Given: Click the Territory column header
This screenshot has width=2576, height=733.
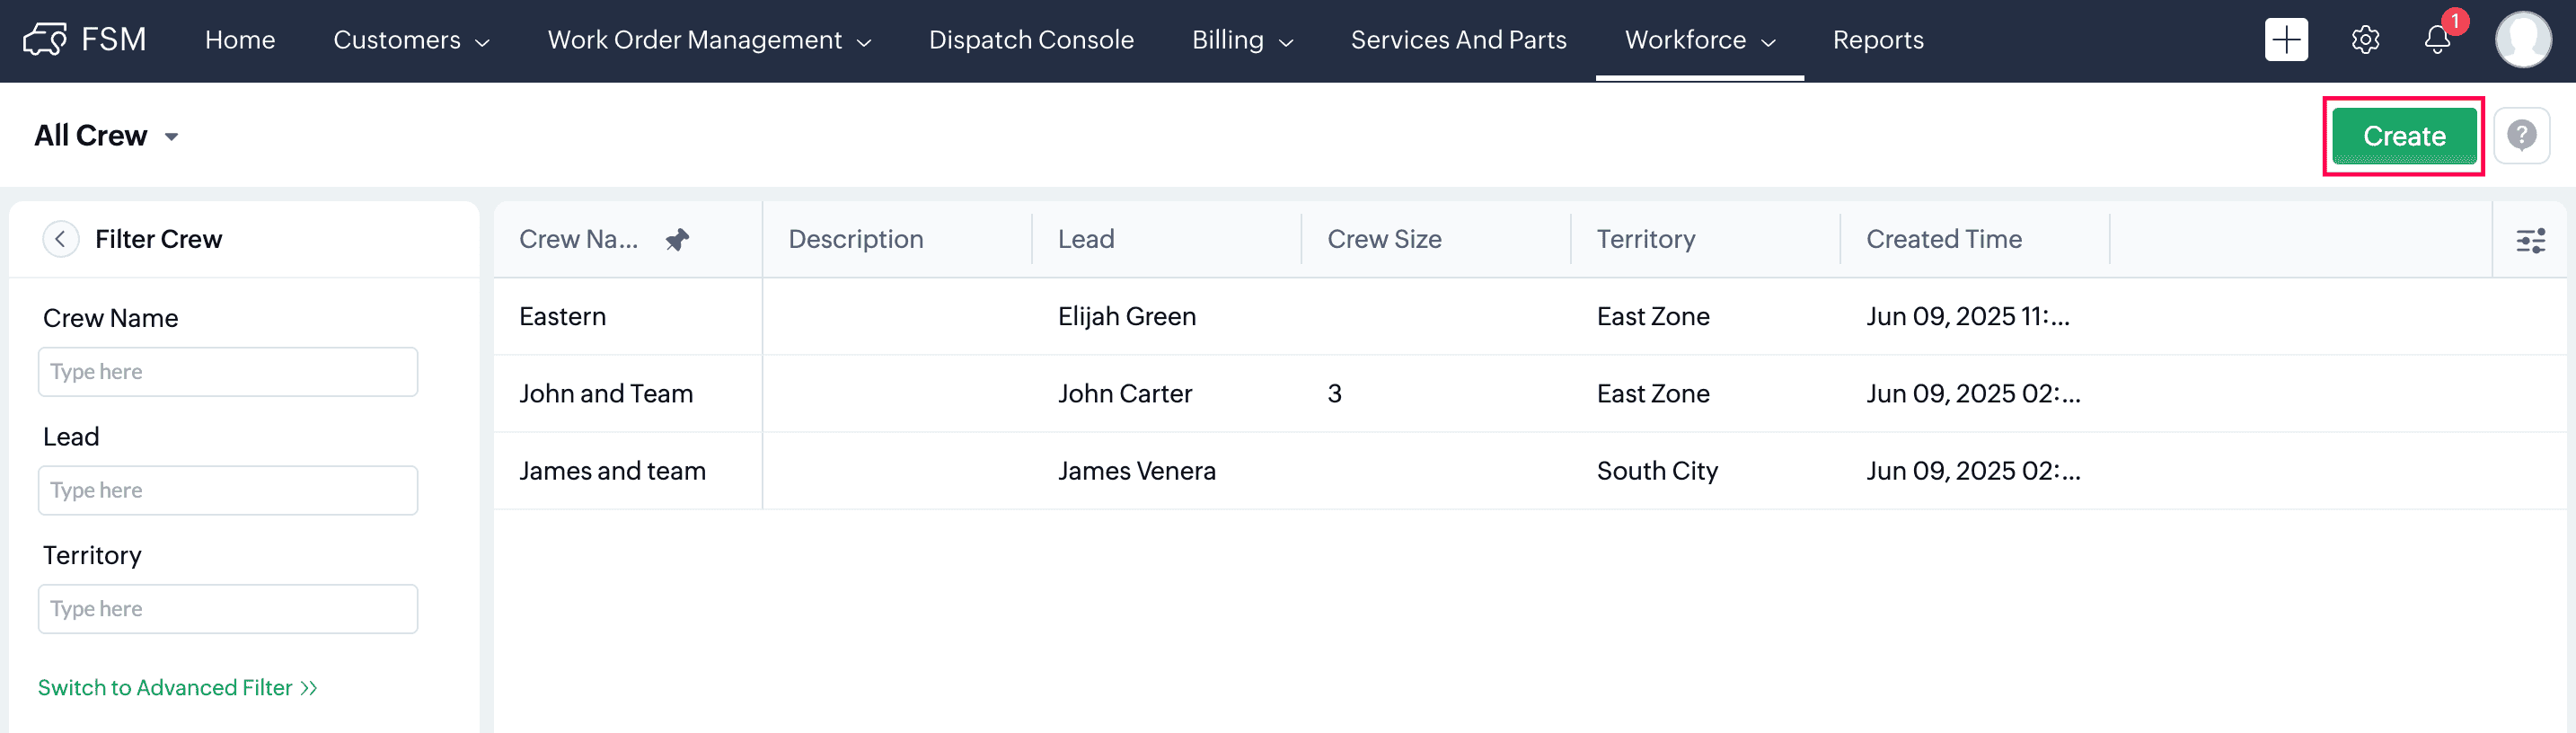Looking at the screenshot, I should point(1646,240).
